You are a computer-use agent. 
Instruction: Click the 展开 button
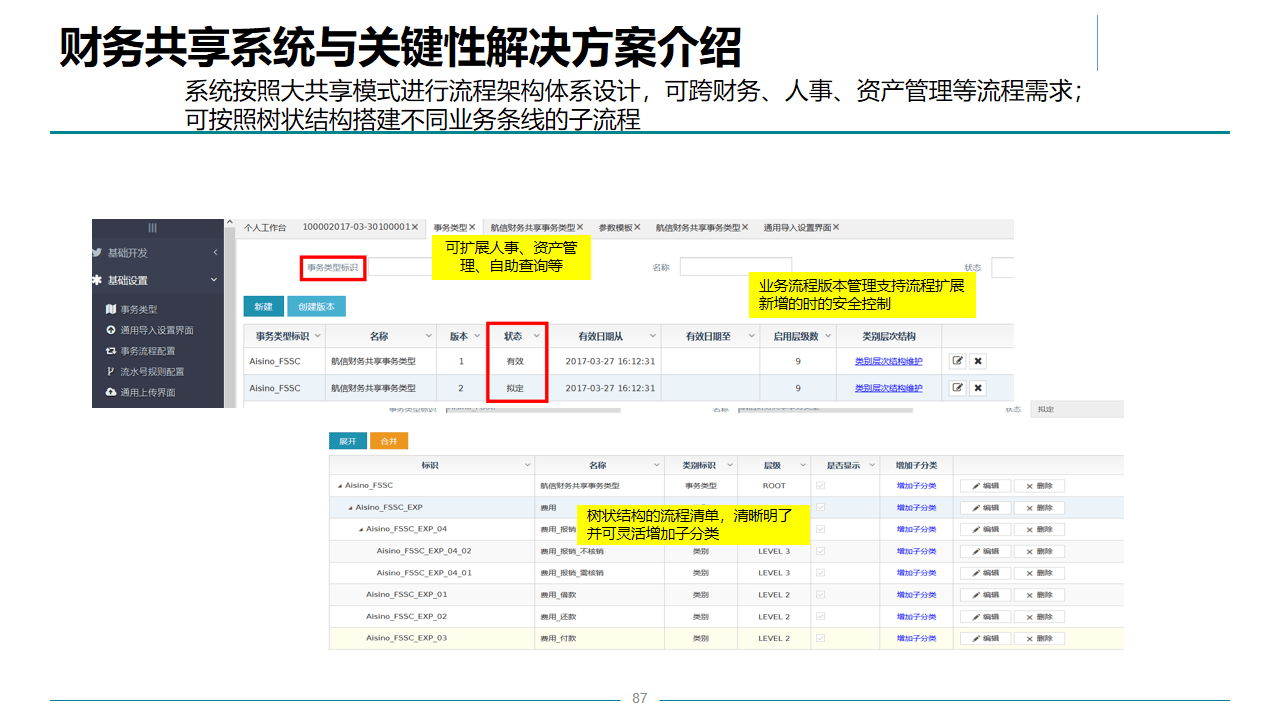coord(347,441)
